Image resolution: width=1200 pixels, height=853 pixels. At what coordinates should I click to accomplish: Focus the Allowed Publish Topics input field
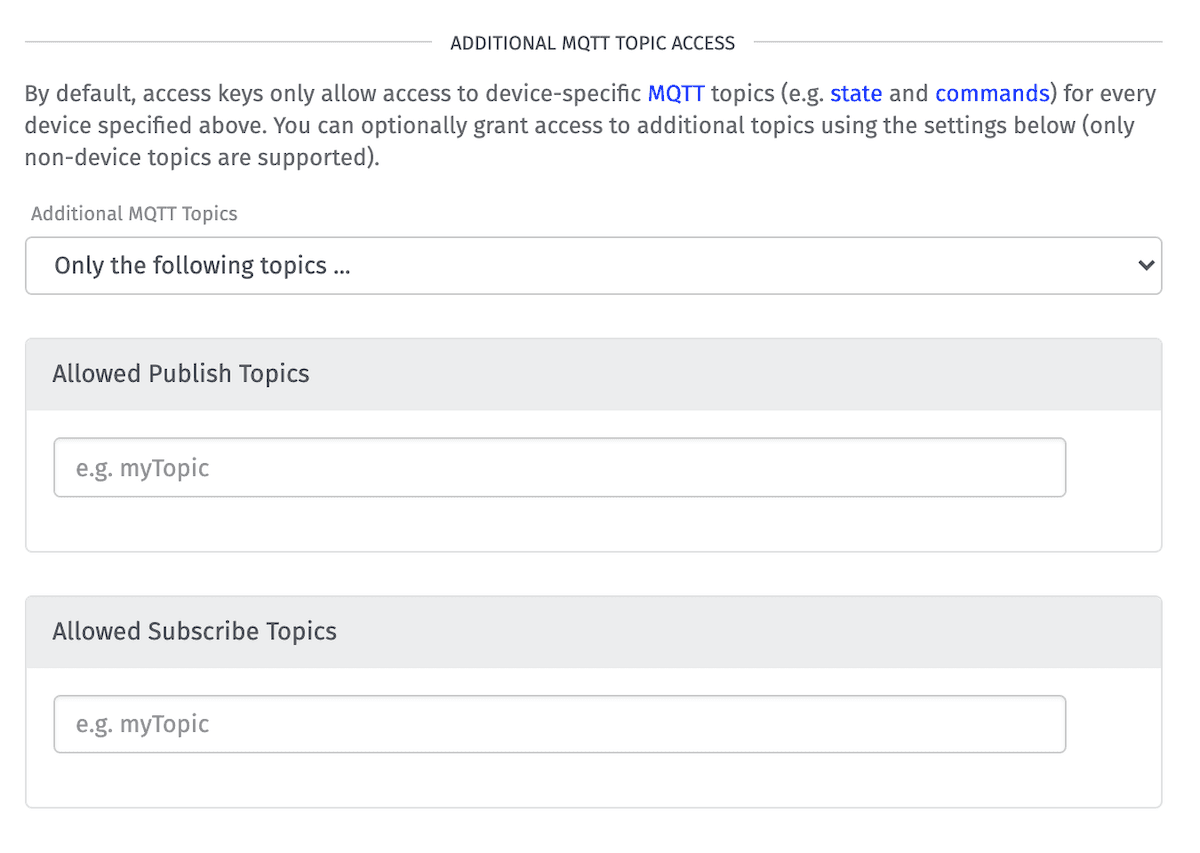point(560,467)
